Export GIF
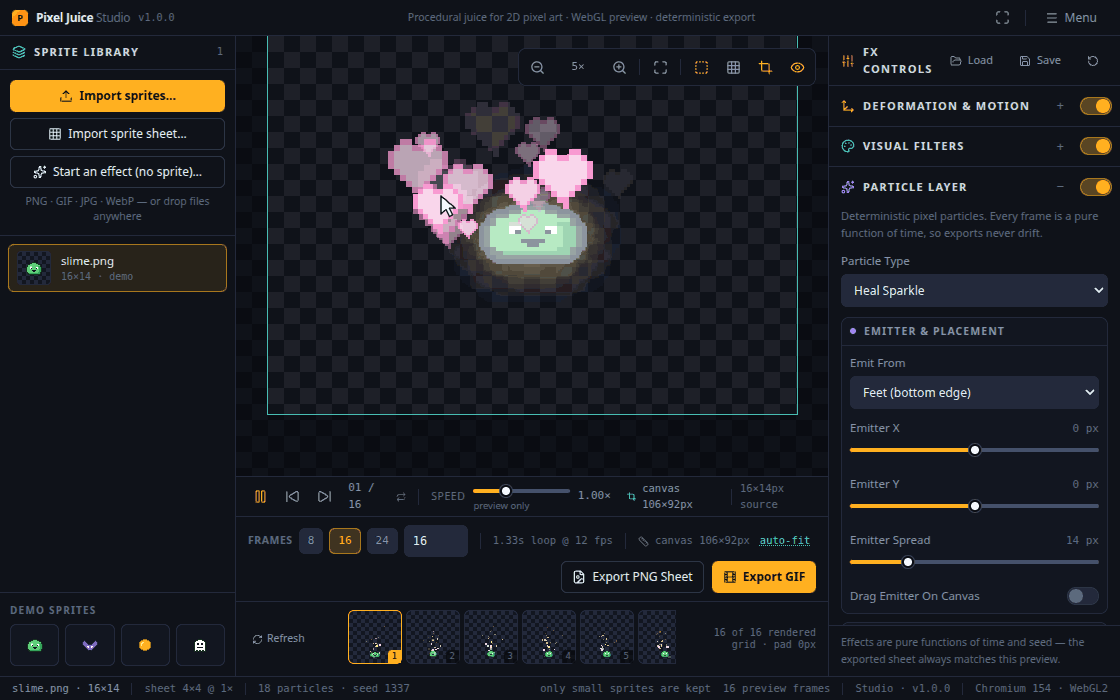Screen dimensions: 1120x700 coord(764,577)
